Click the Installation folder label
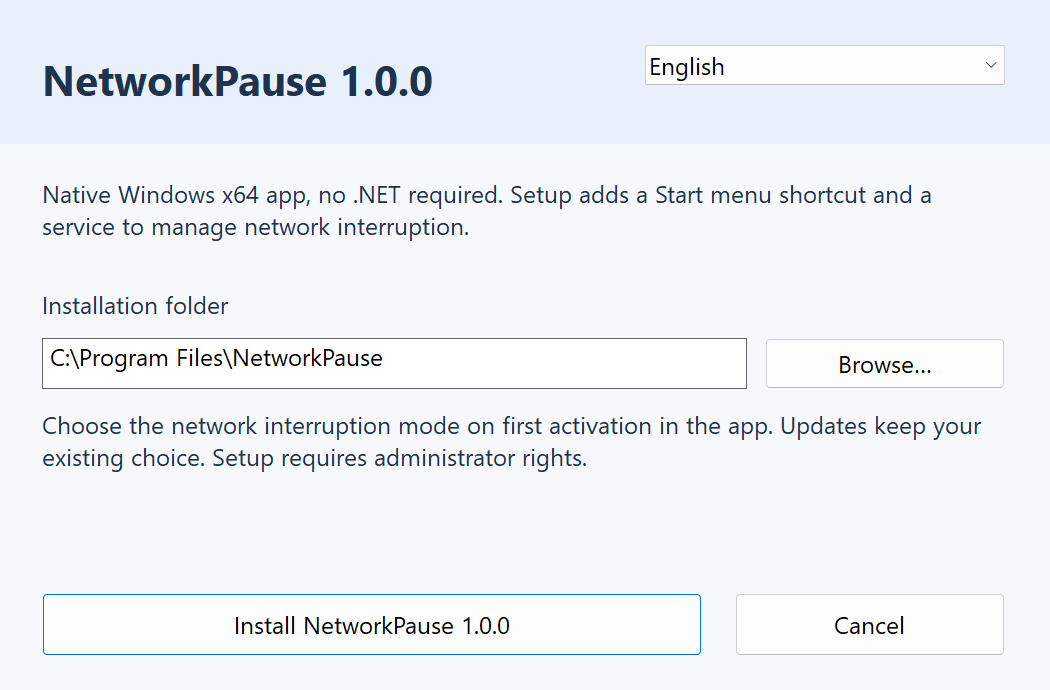 coord(135,306)
